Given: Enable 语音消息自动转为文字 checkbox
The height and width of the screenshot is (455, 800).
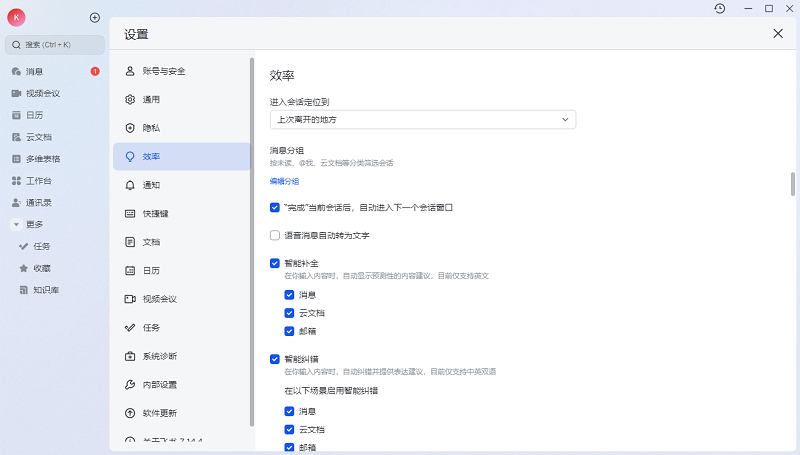Looking at the screenshot, I should (x=275, y=236).
